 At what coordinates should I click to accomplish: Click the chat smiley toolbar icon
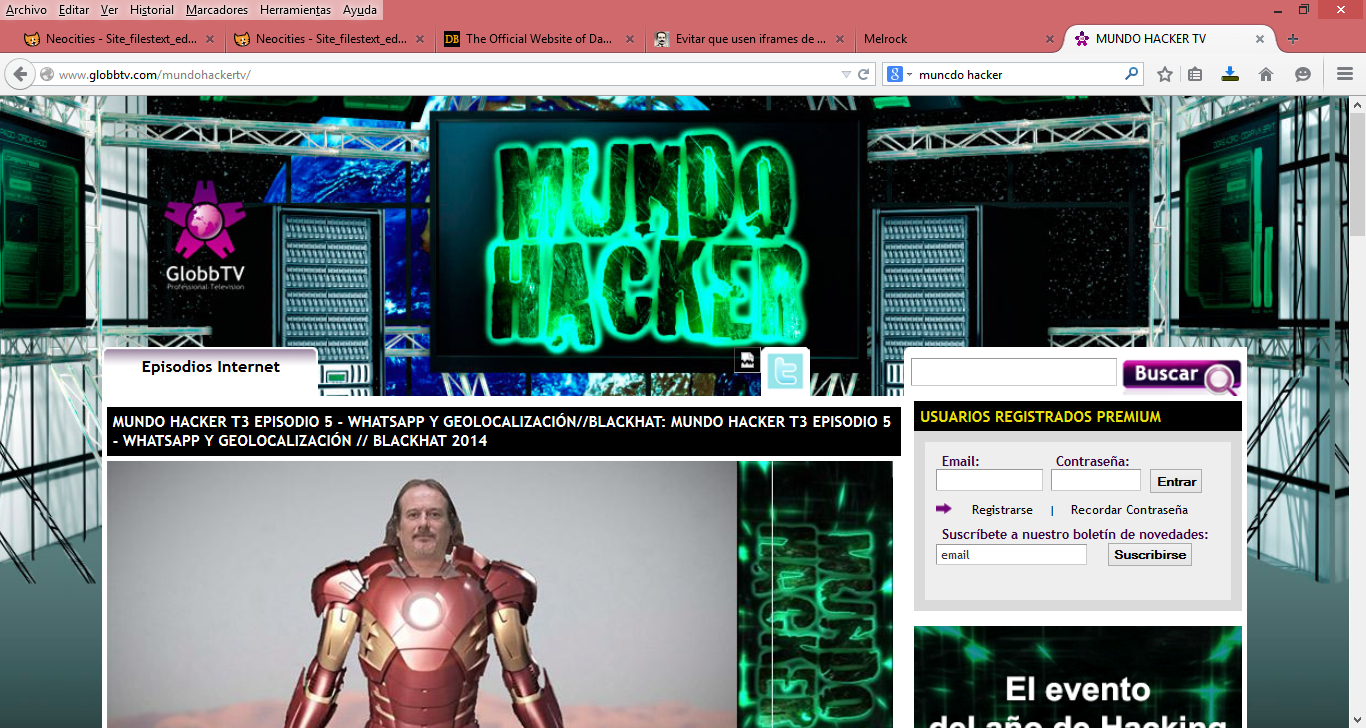tap(1302, 74)
